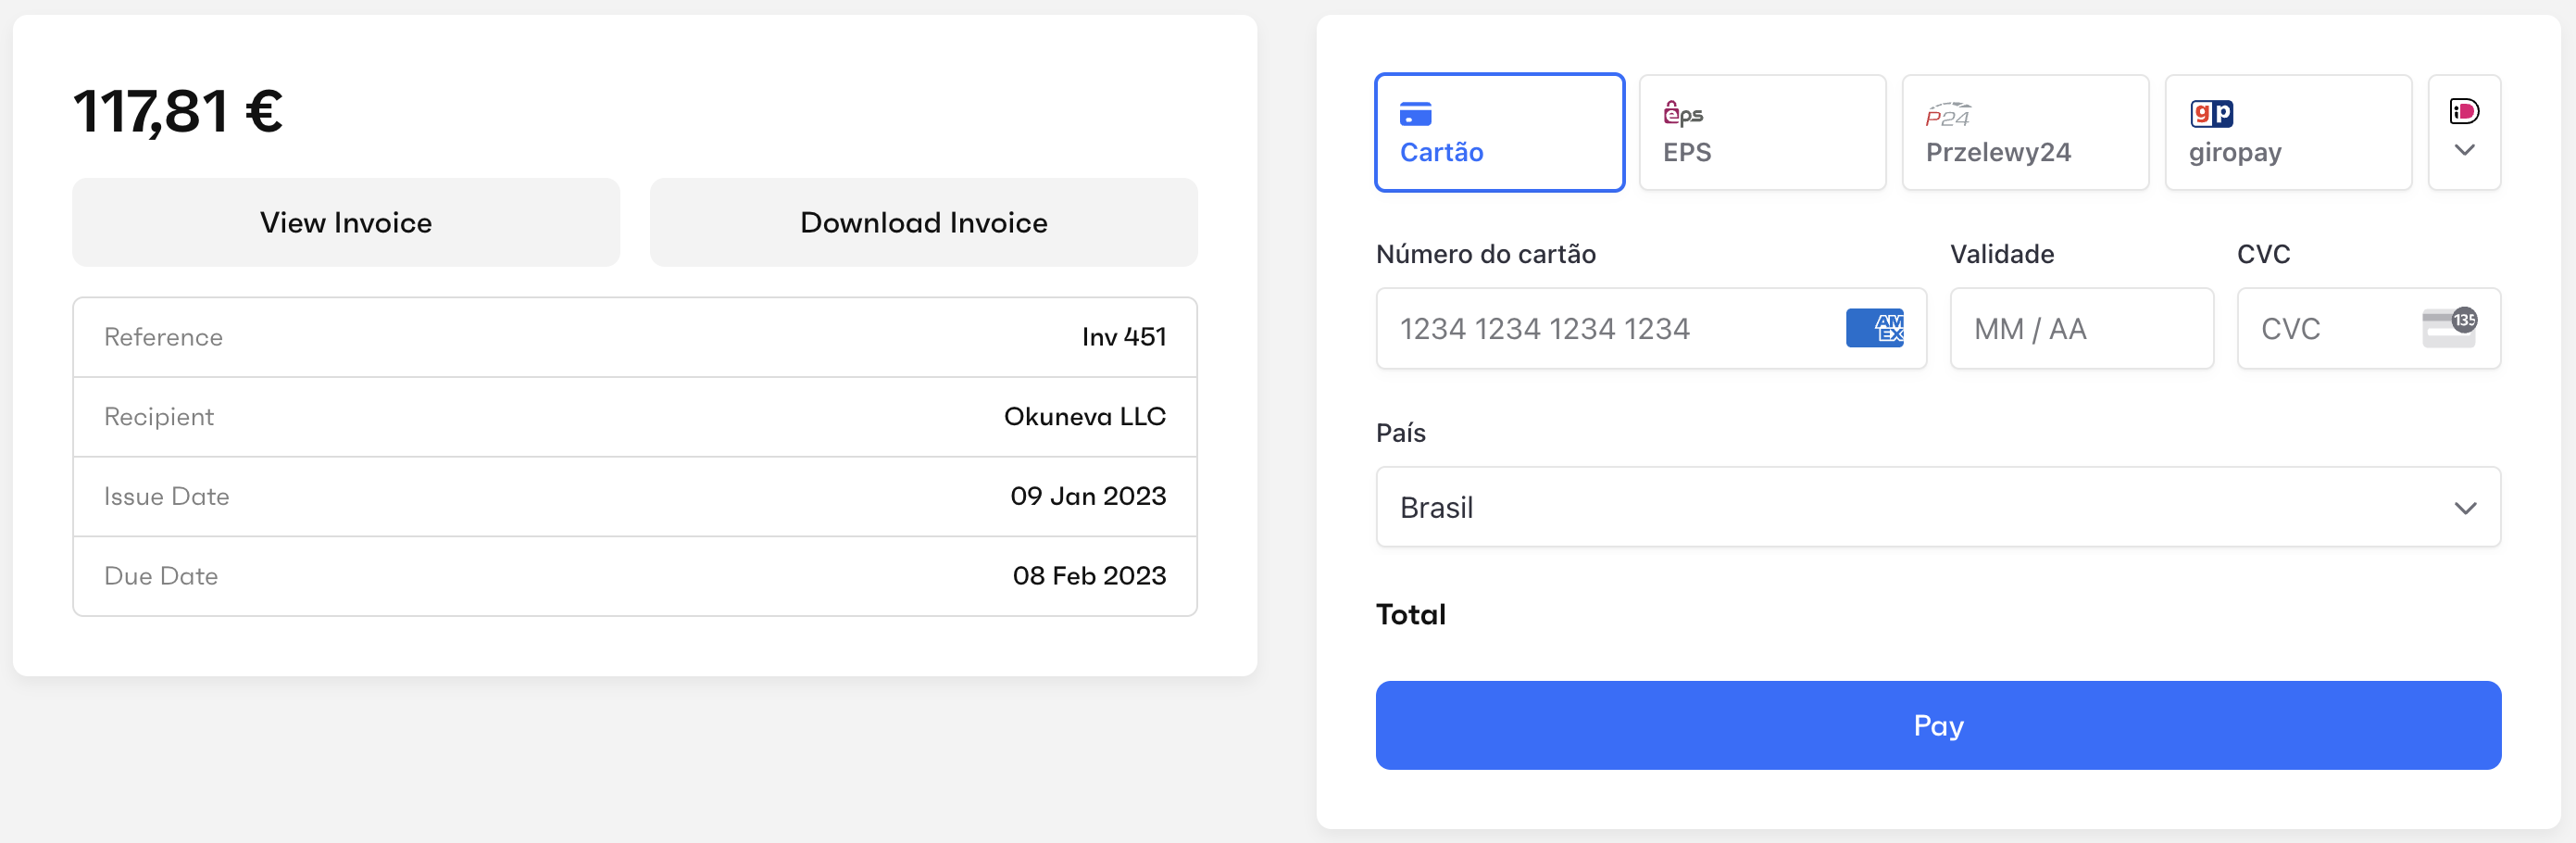Expand more payment methods chevron
The height and width of the screenshot is (843, 2576).
(2464, 150)
